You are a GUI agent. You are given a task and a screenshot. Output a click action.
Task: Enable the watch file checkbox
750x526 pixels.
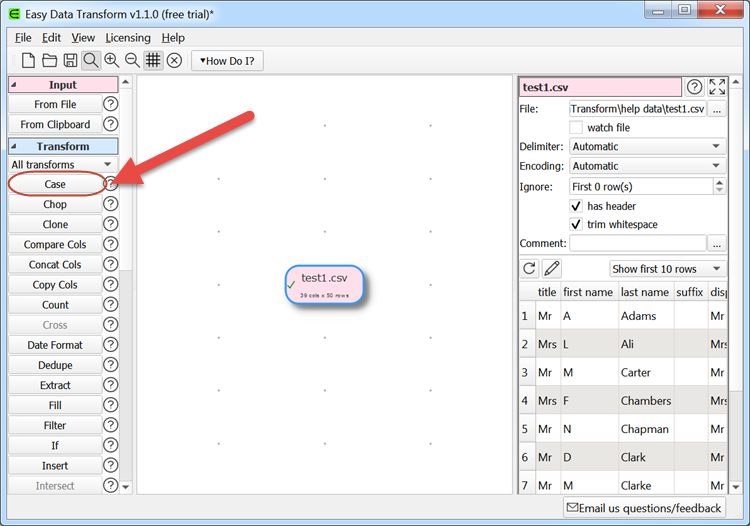point(576,128)
